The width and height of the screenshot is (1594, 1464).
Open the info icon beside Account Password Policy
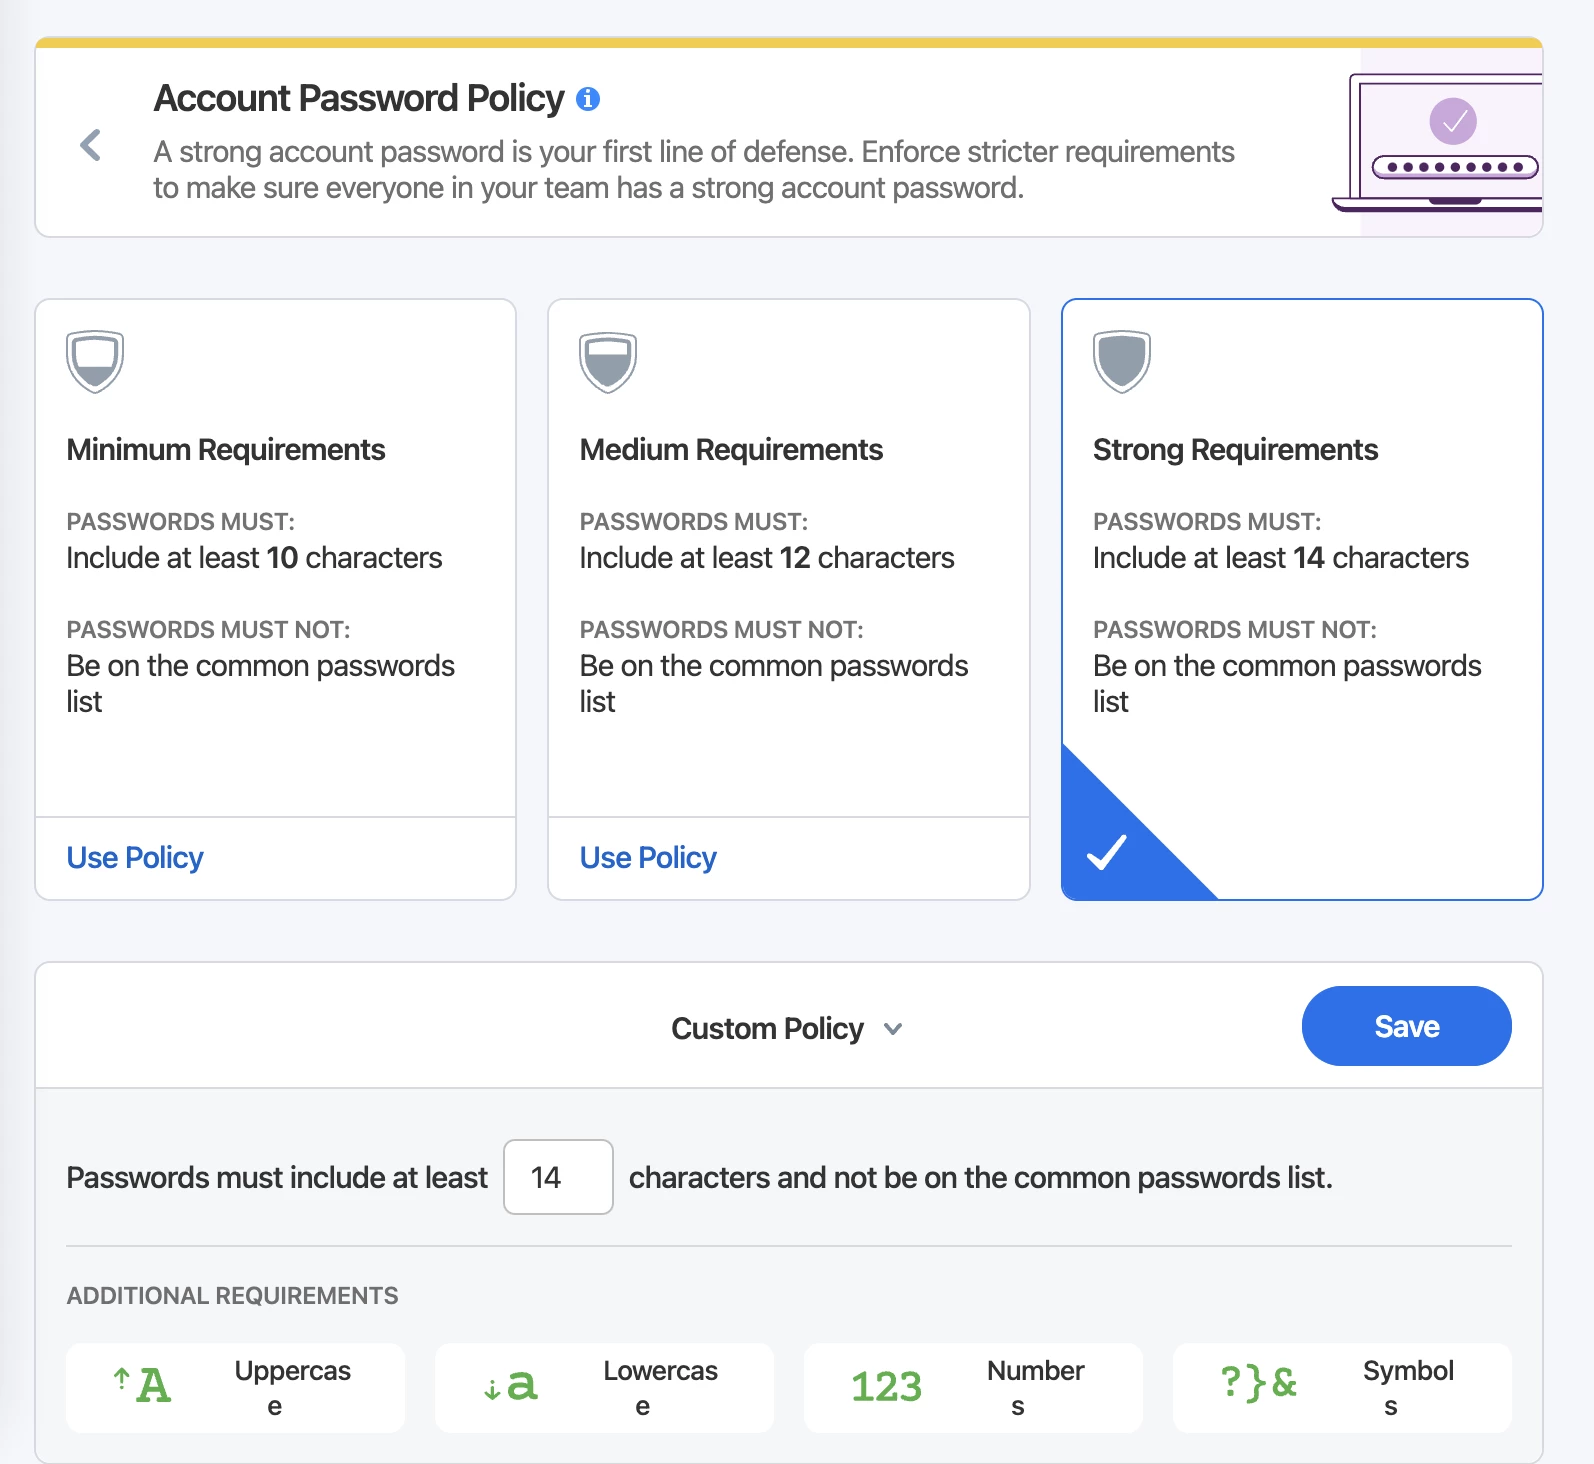[x=588, y=99]
